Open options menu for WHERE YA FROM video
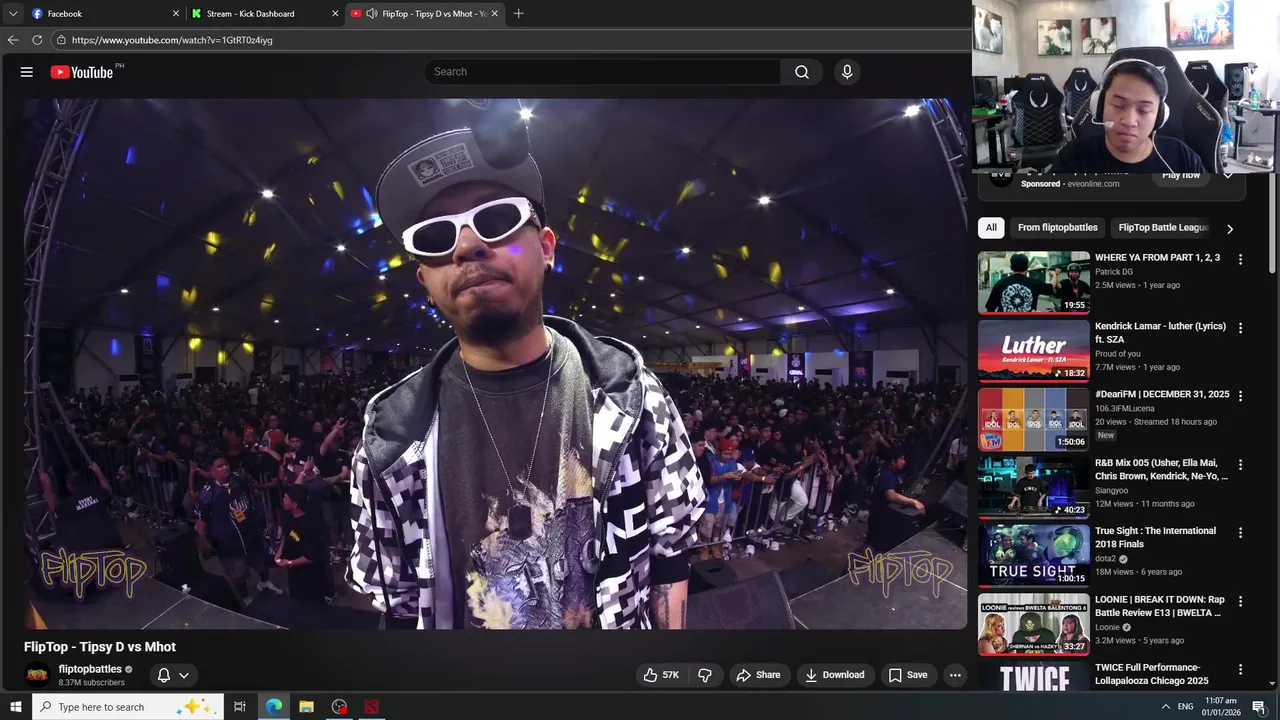Image resolution: width=1280 pixels, height=720 pixels. tap(1241, 259)
